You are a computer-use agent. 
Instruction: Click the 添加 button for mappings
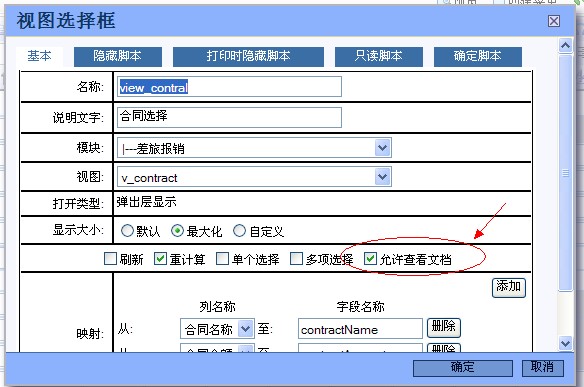click(509, 288)
